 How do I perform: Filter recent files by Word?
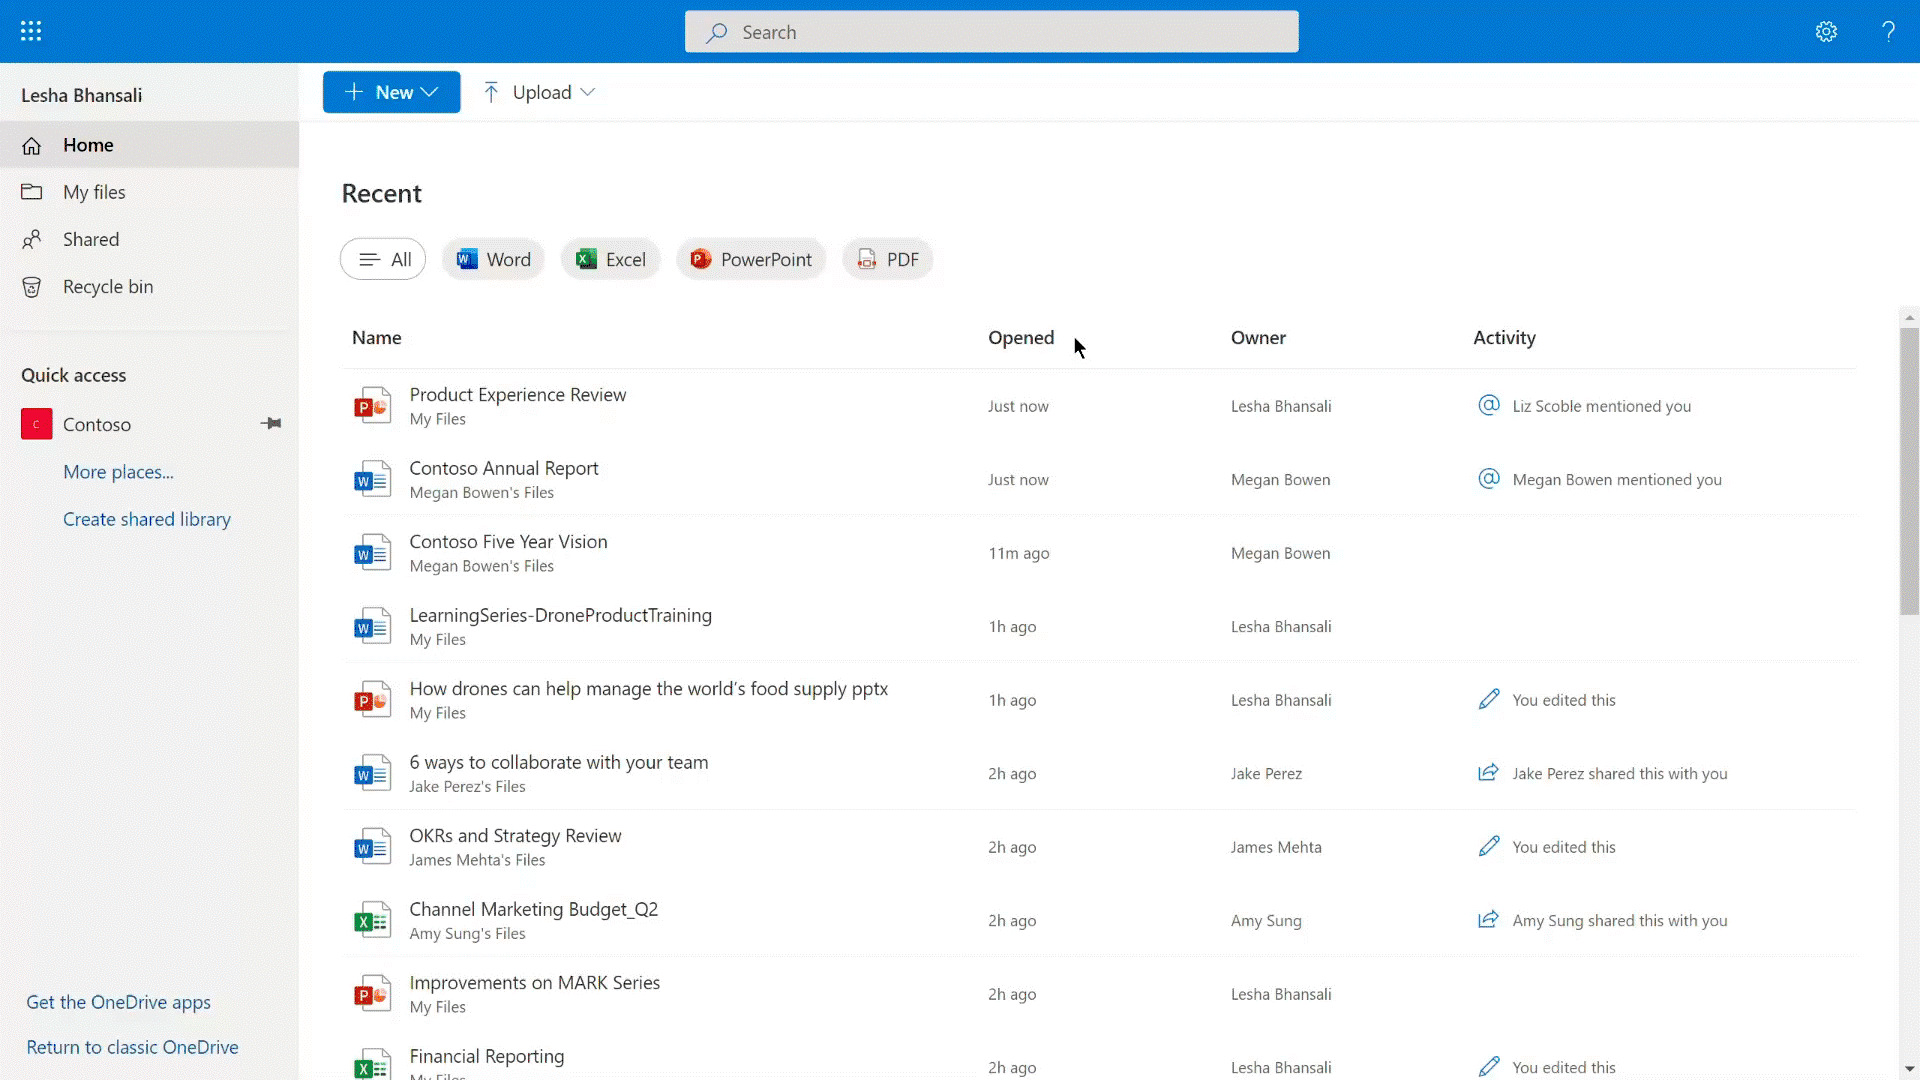[493, 260]
